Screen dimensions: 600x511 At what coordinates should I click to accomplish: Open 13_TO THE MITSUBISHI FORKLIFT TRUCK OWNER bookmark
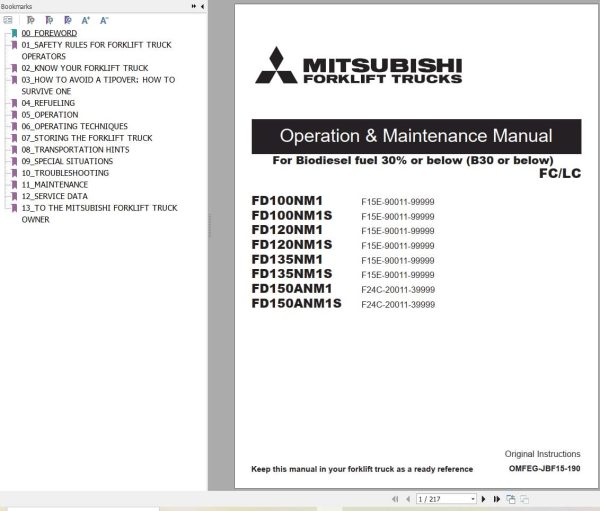click(99, 214)
